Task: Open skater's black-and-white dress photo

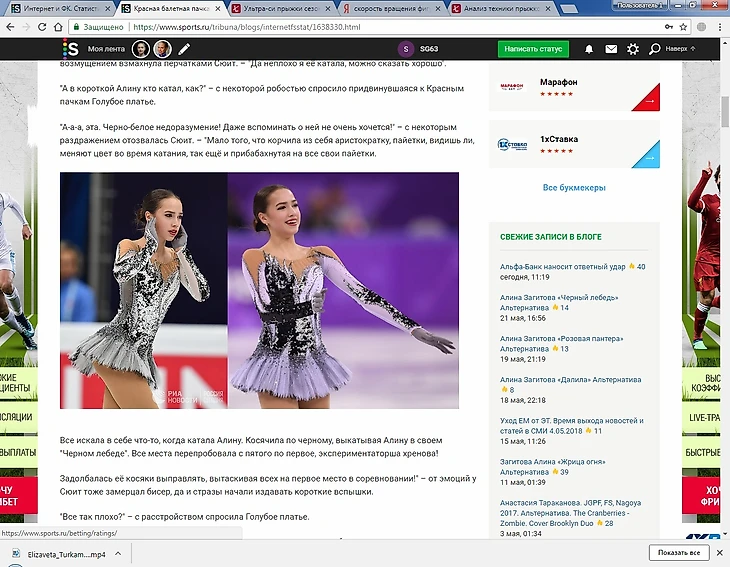Action: (x=259, y=290)
